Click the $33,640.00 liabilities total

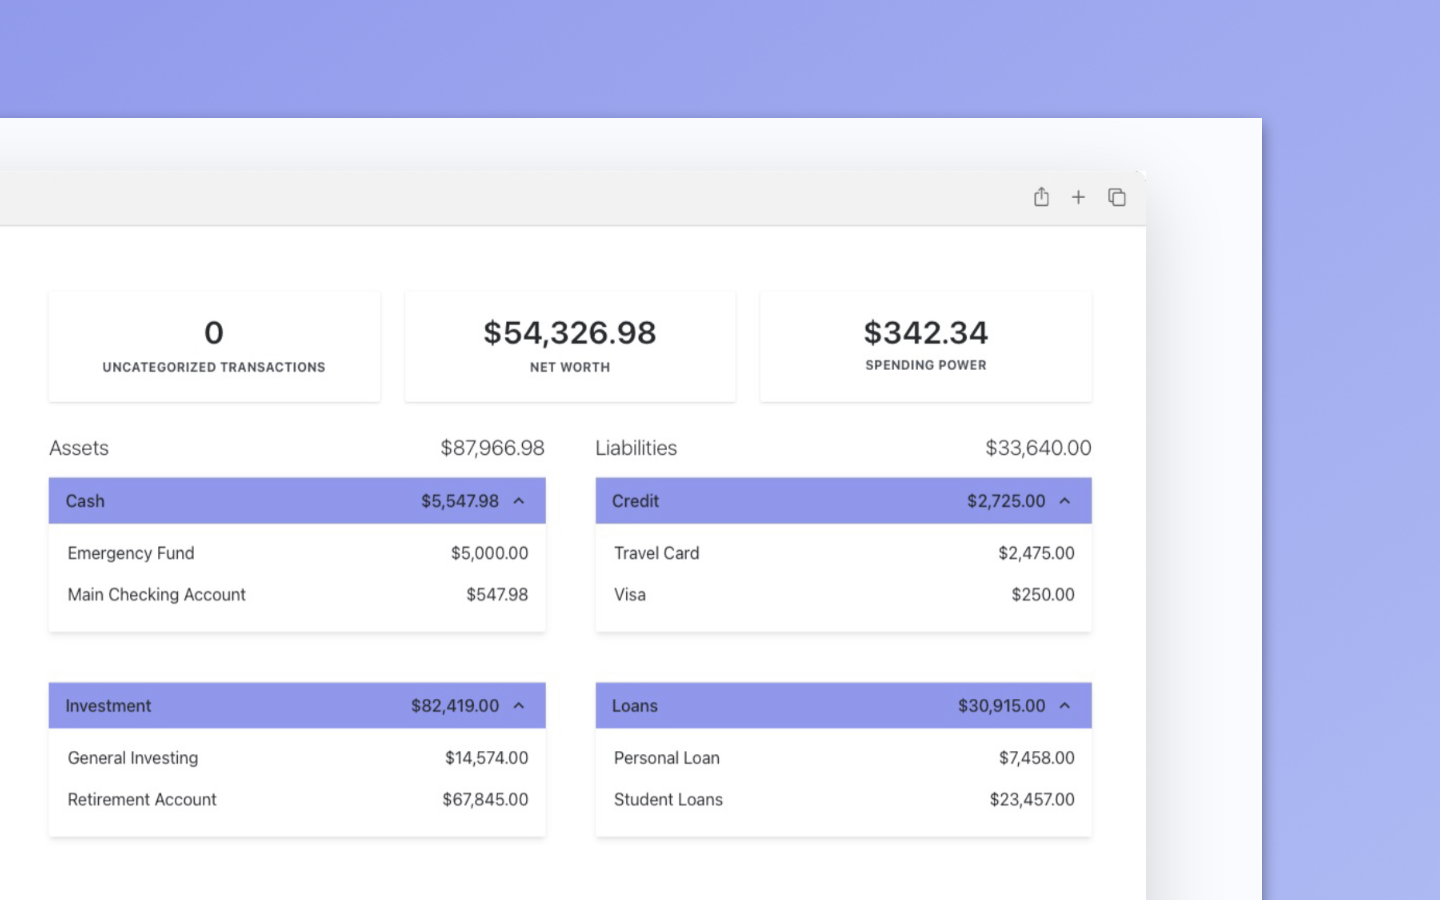(1038, 448)
